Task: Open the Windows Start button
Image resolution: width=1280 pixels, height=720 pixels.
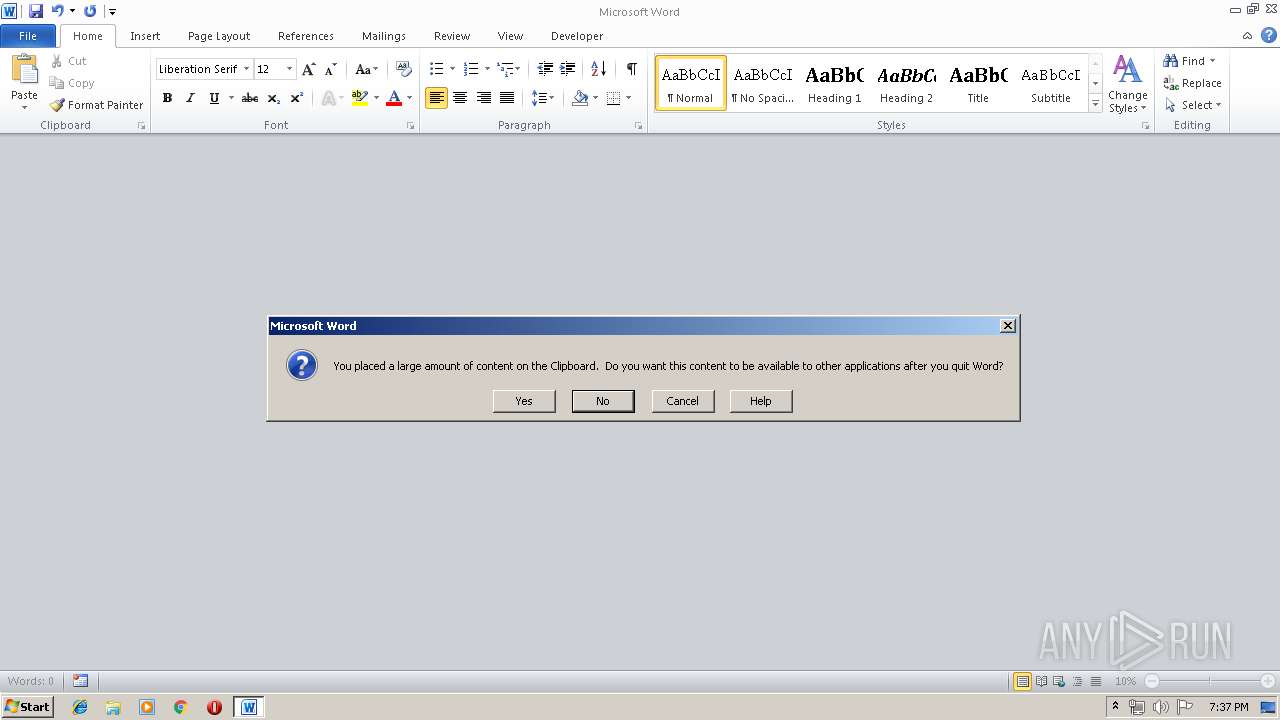Action: (x=28, y=707)
